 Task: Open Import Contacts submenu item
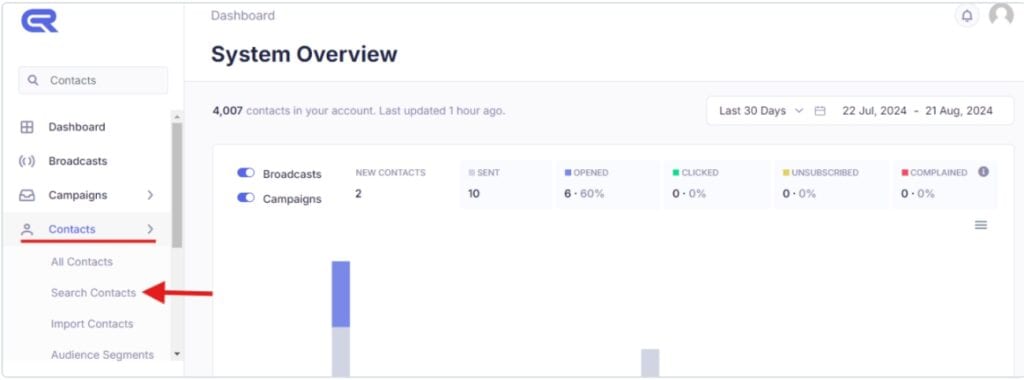pos(92,325)
